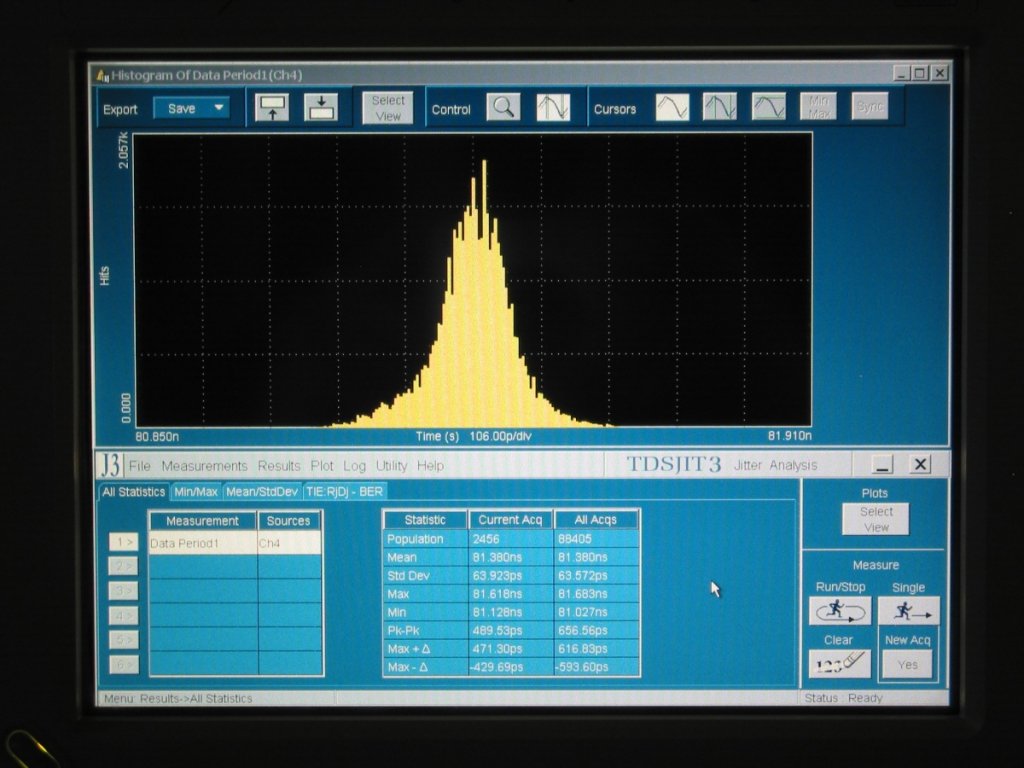This screenshot has width=1024, height=768.
Task: Select the vertical bars Cursors icon
Action: 720,106
